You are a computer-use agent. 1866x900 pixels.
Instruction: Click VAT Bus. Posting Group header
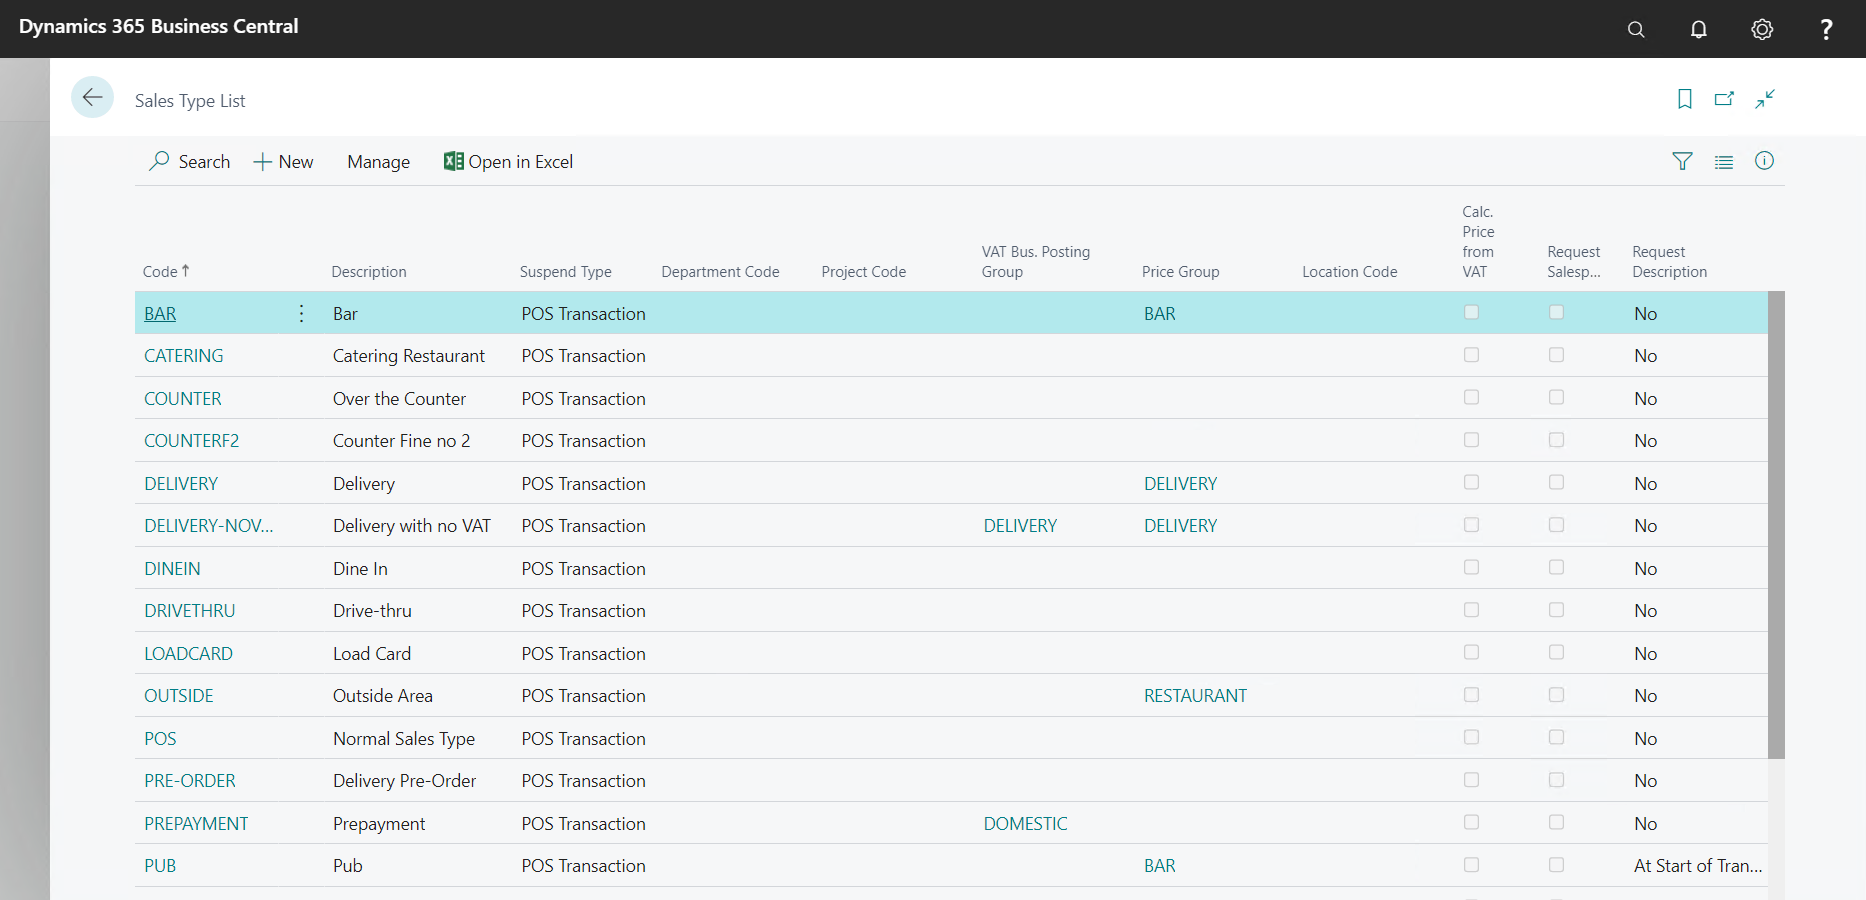tap(1036, 262)
